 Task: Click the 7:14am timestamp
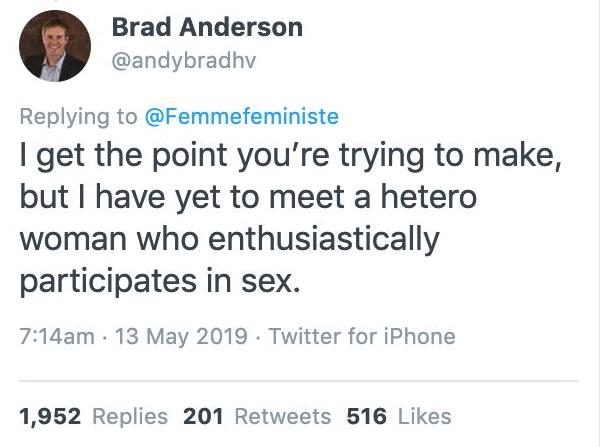(55, 336)
